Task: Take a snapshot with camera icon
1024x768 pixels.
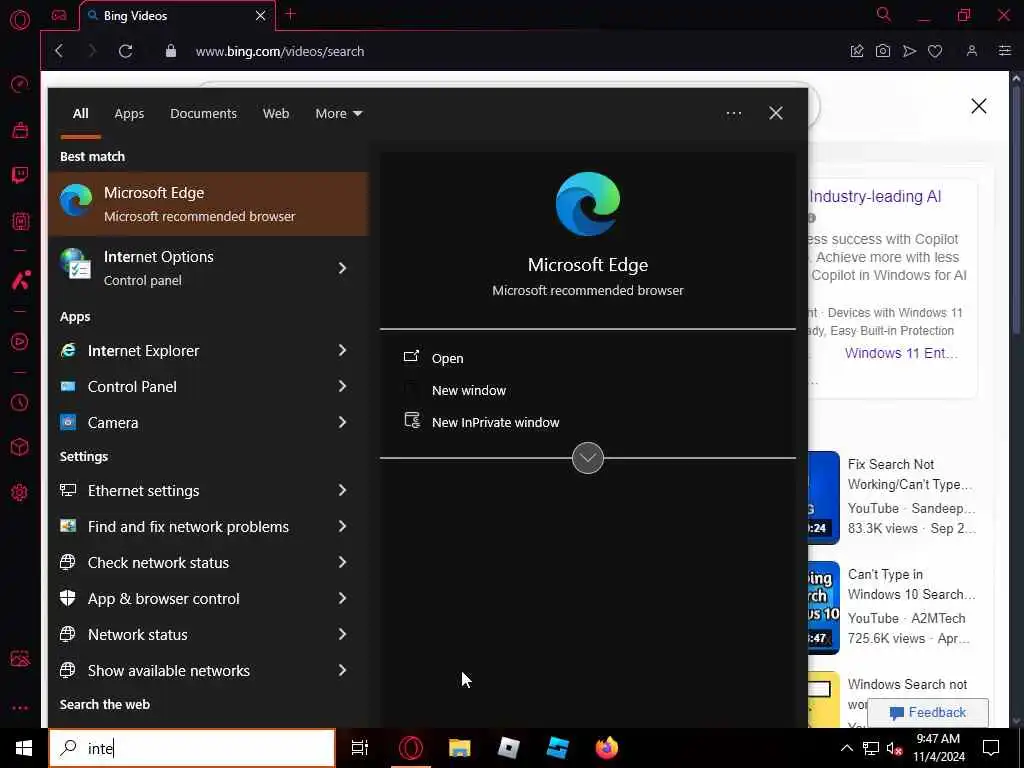Action: tap(883, 51)
